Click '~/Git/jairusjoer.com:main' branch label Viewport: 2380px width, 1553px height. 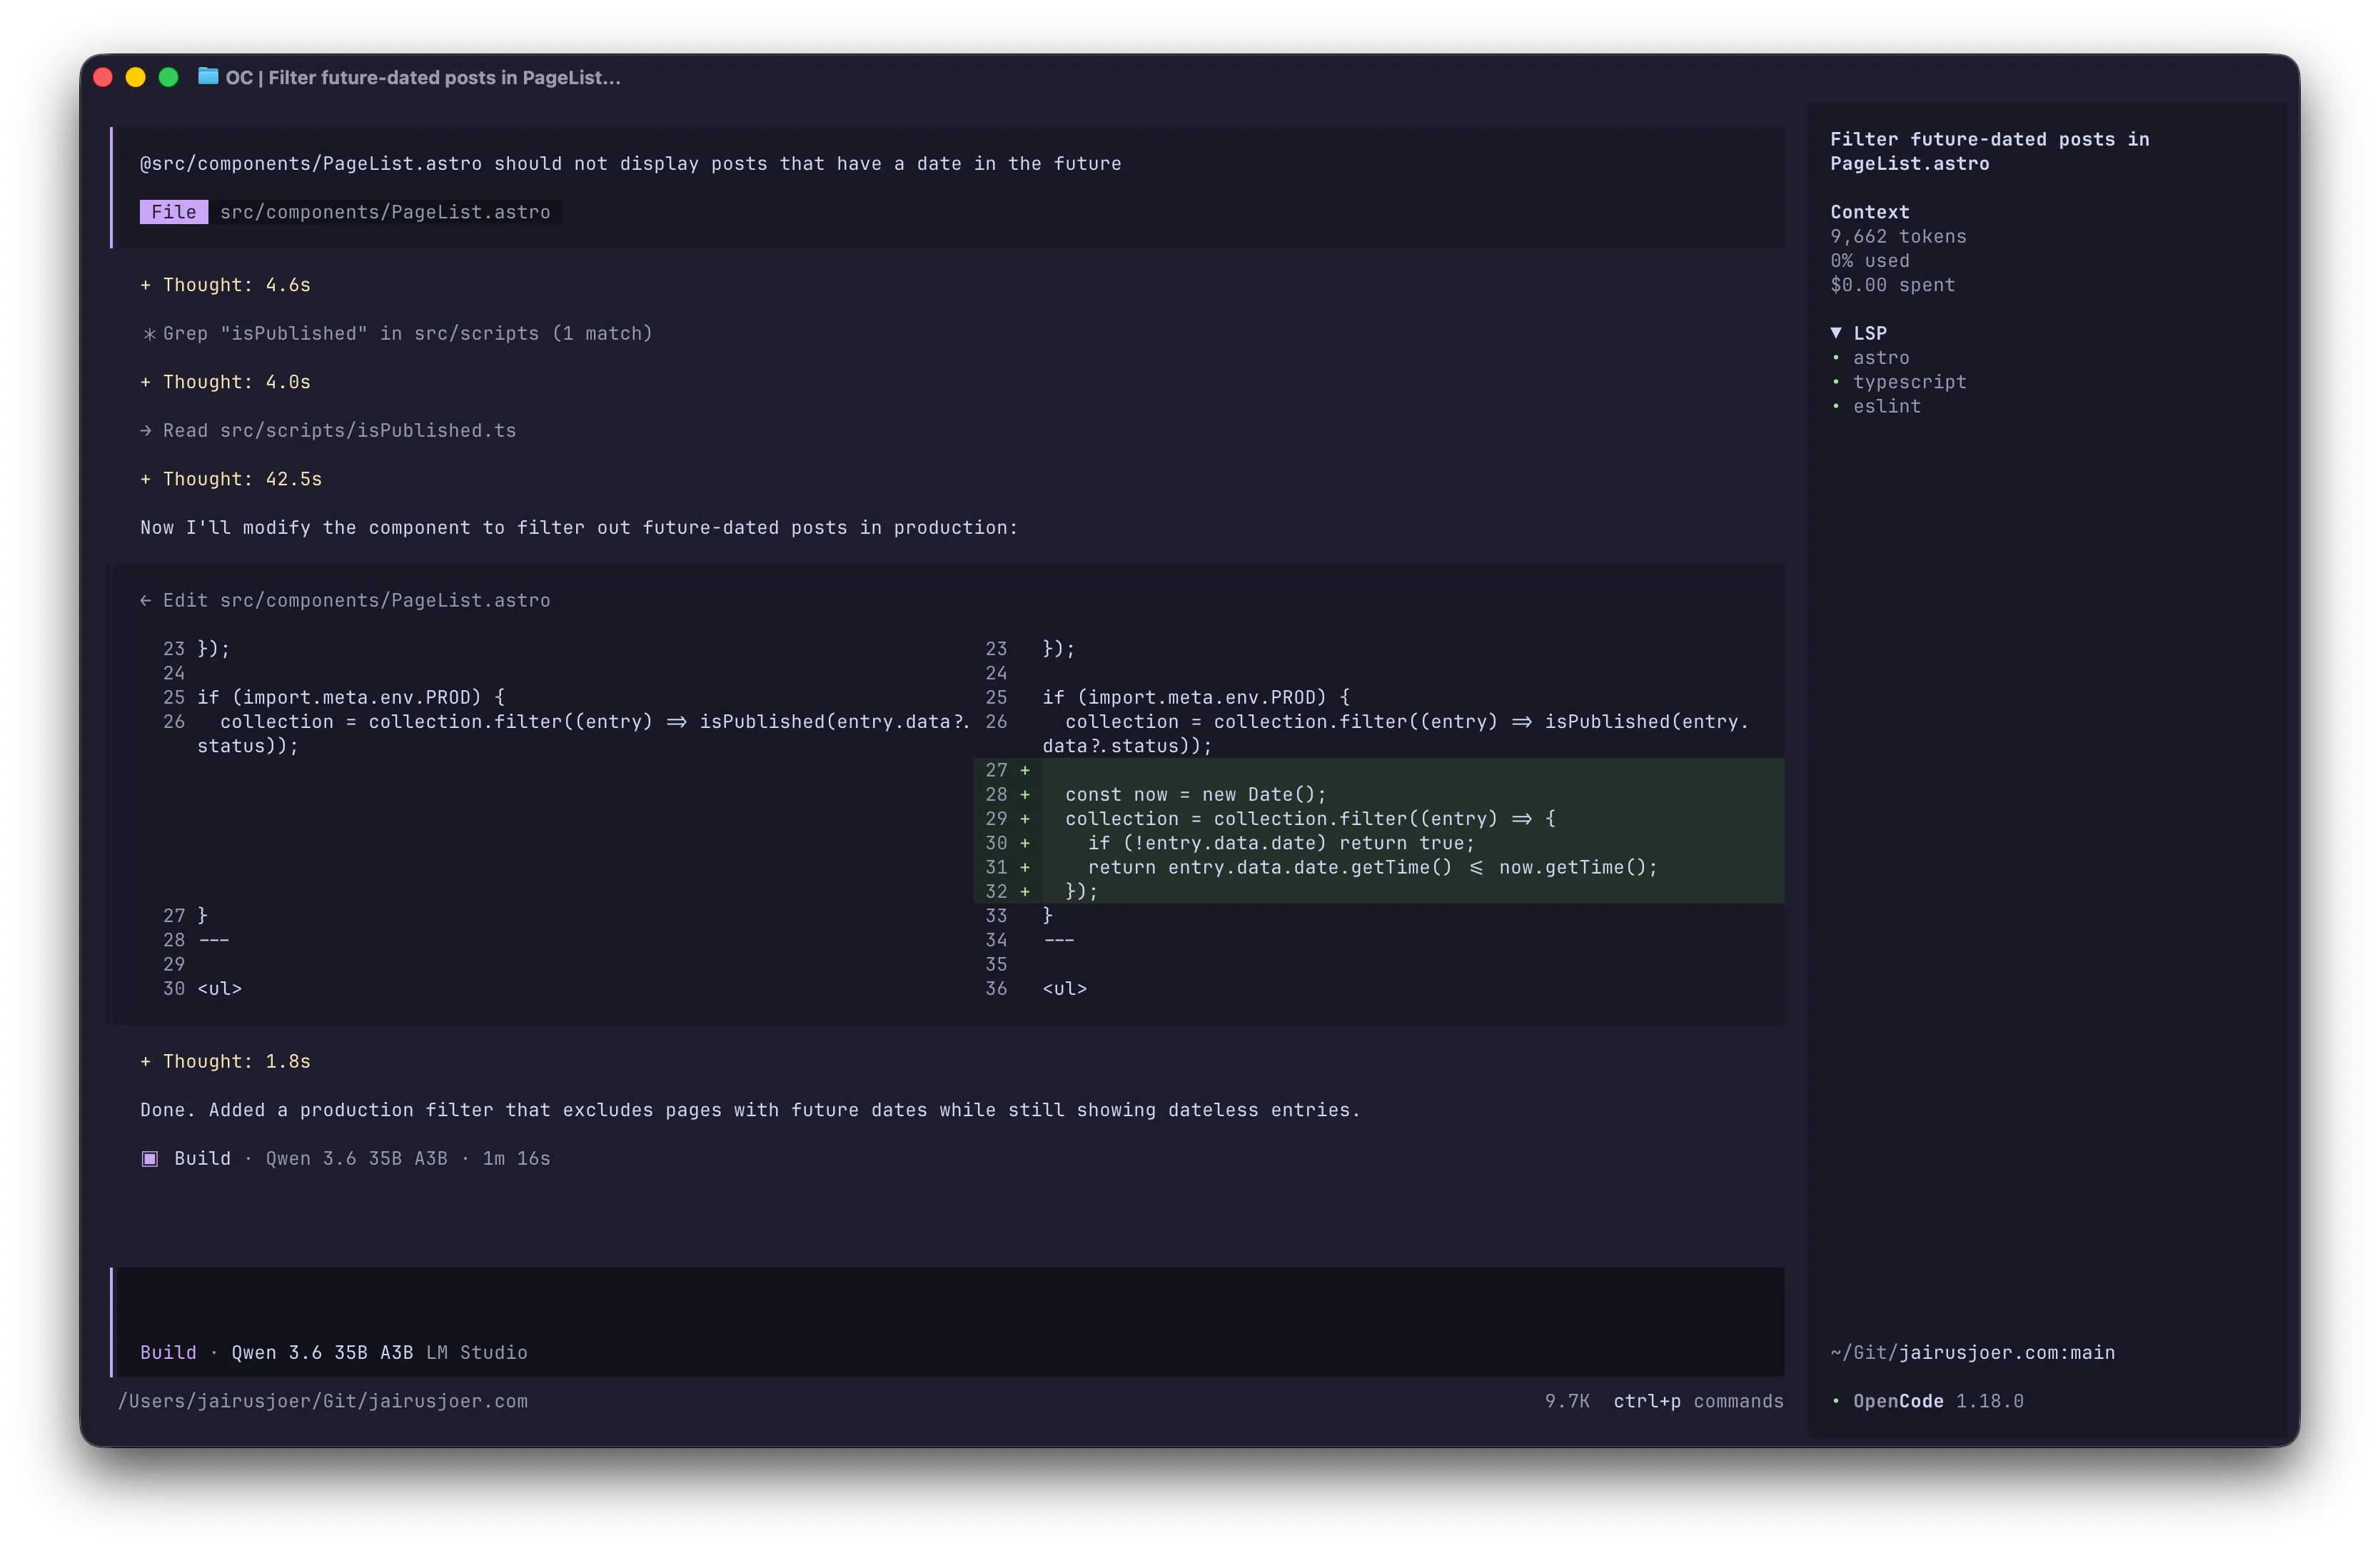tap(1972, 1353)
